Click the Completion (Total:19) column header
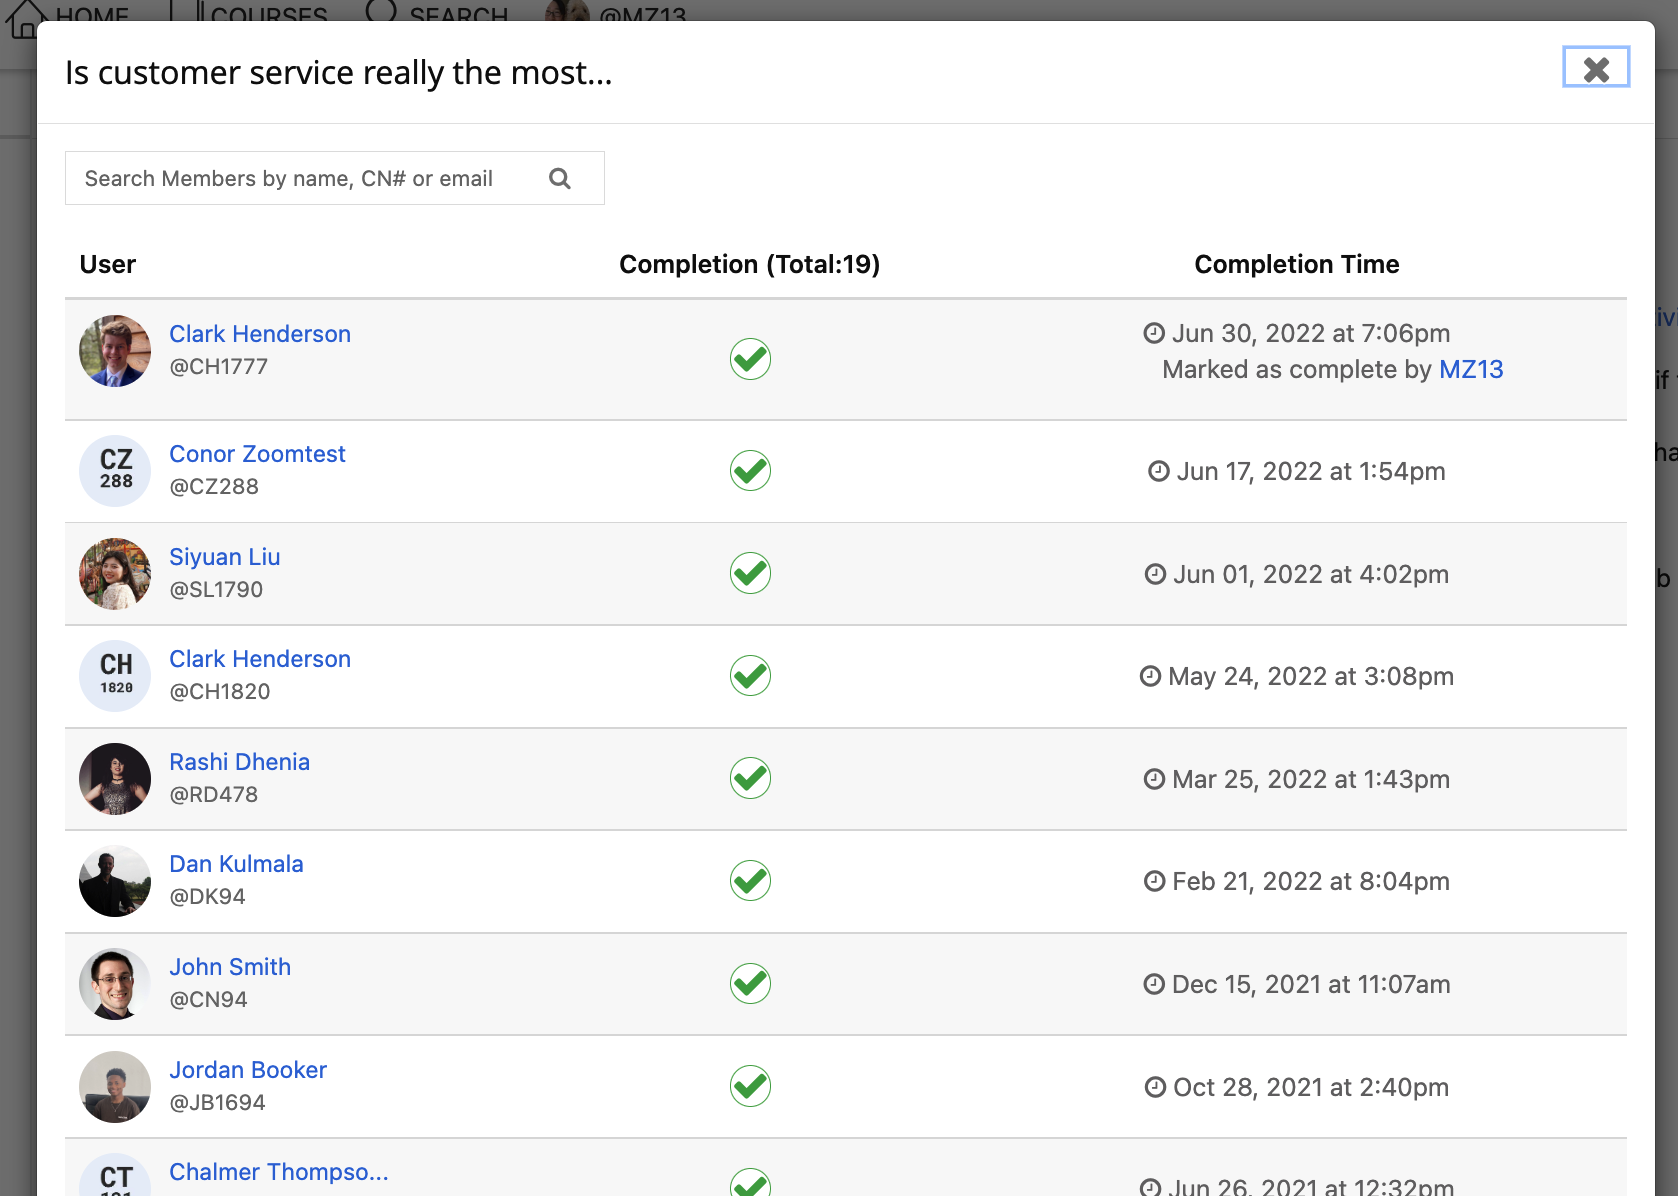The image size is (1678, 1196). click(x=750, y=264)
